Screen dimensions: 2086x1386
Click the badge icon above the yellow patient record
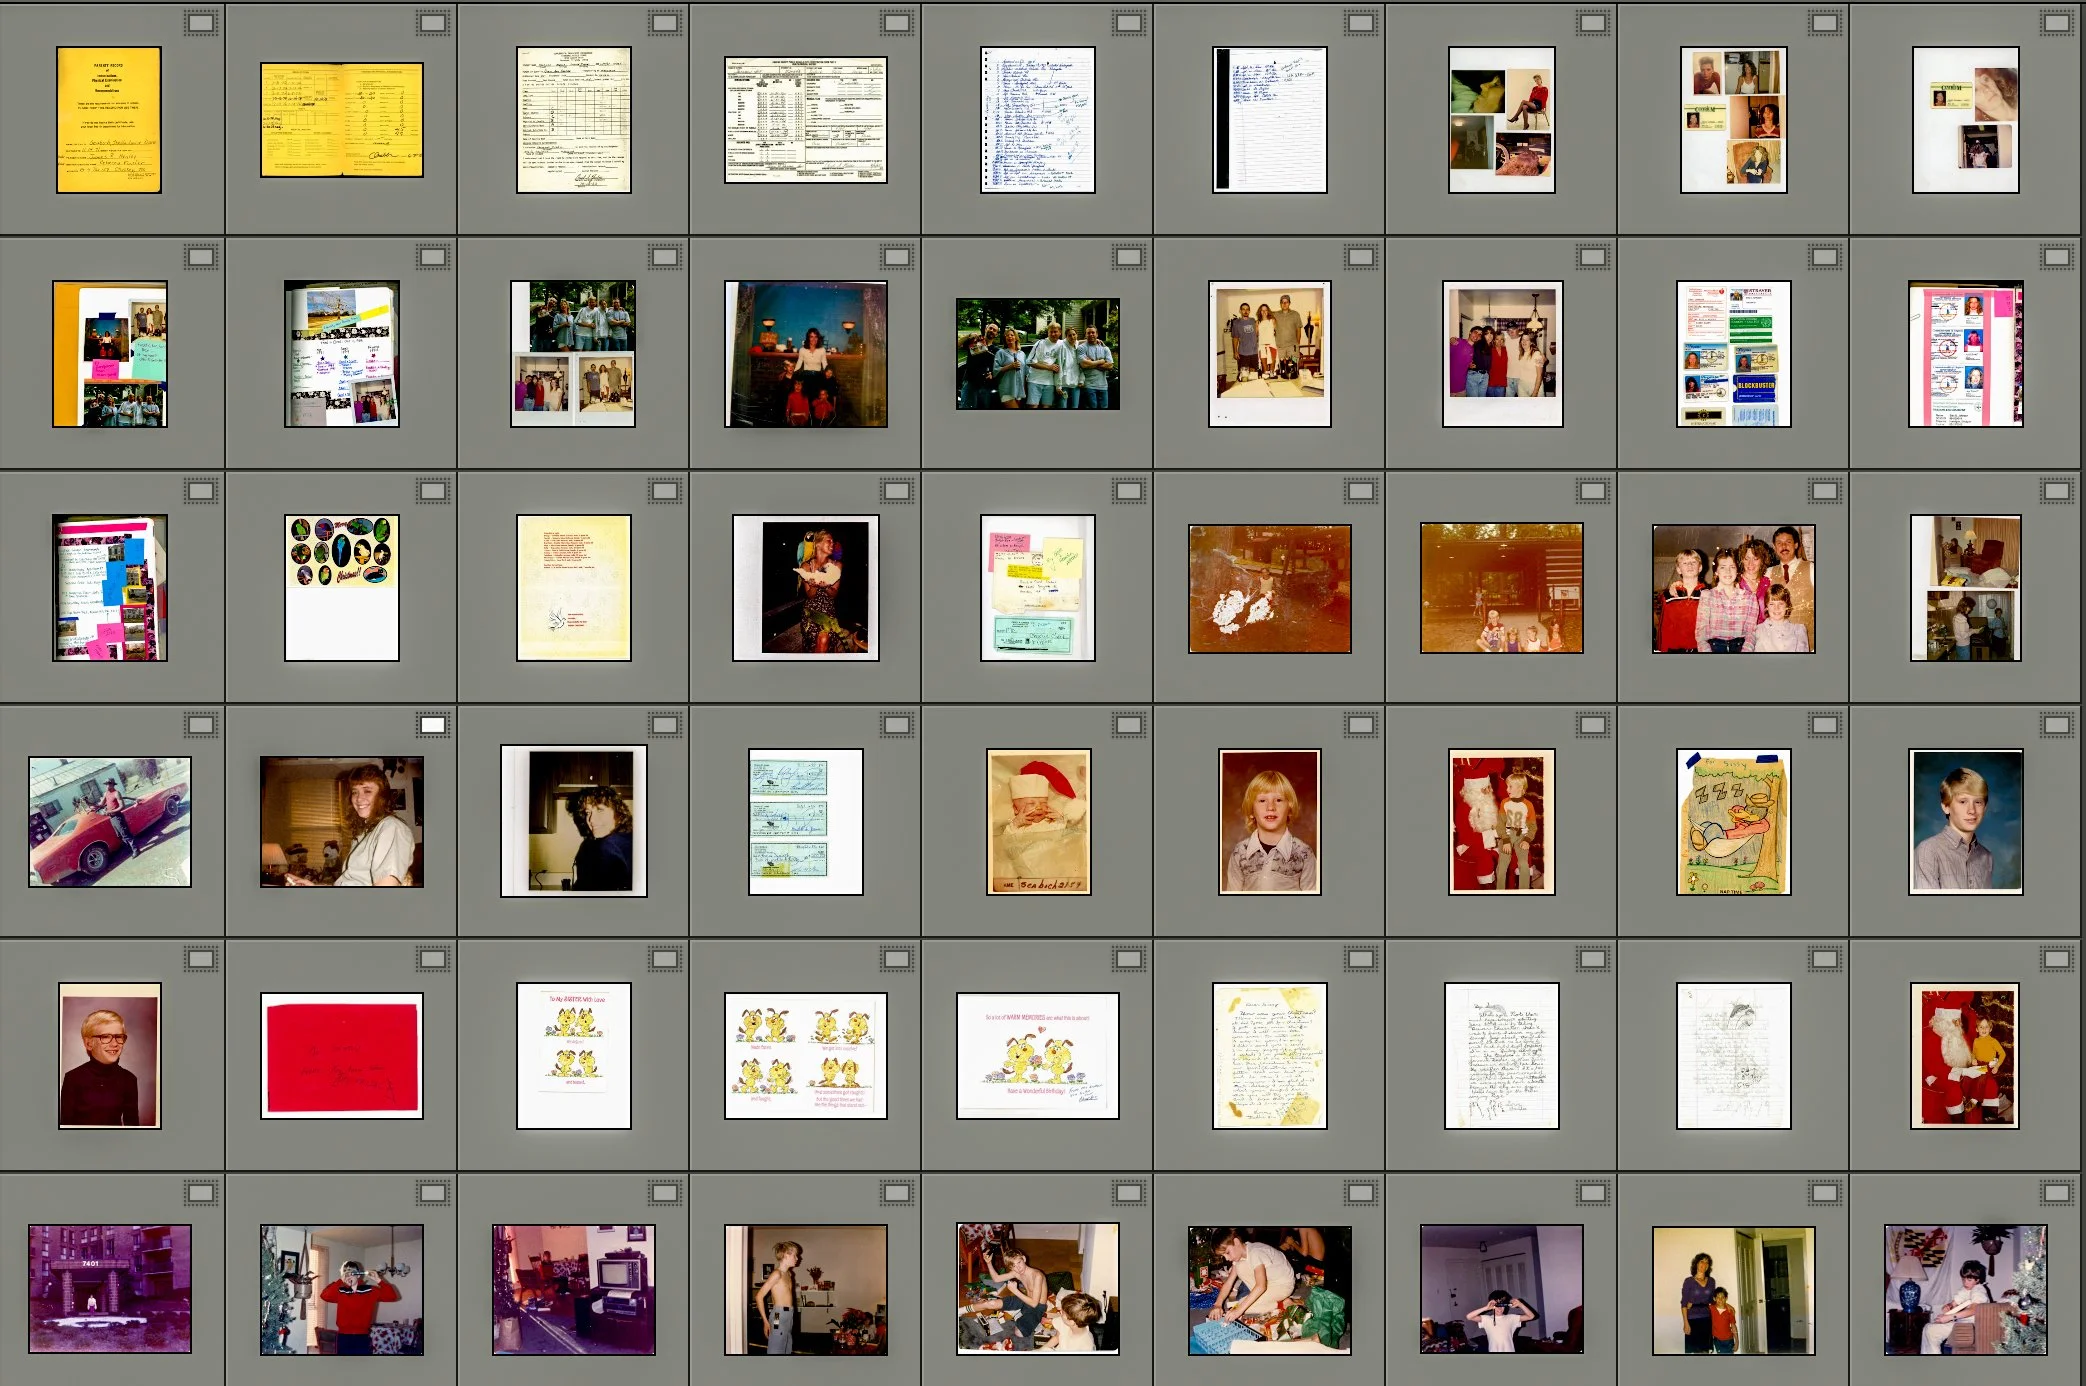pos(201,23)
